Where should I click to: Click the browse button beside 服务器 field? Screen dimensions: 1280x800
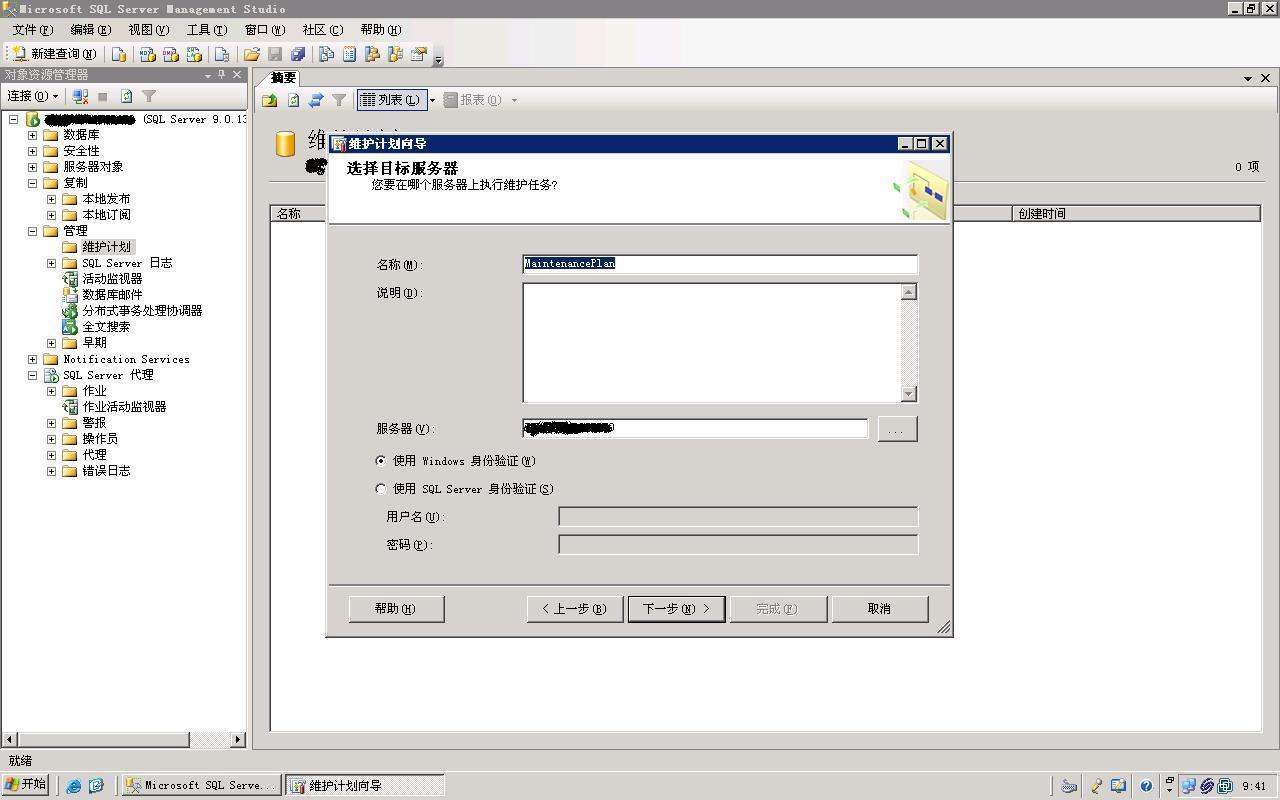coord(895,428)
